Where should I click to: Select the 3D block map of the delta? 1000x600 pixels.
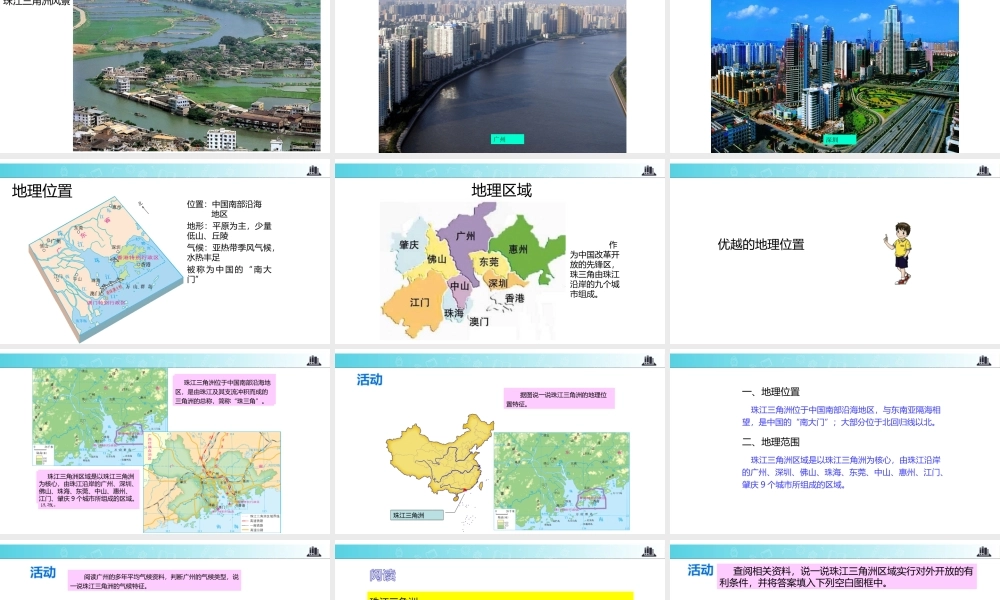coord(105,268)
